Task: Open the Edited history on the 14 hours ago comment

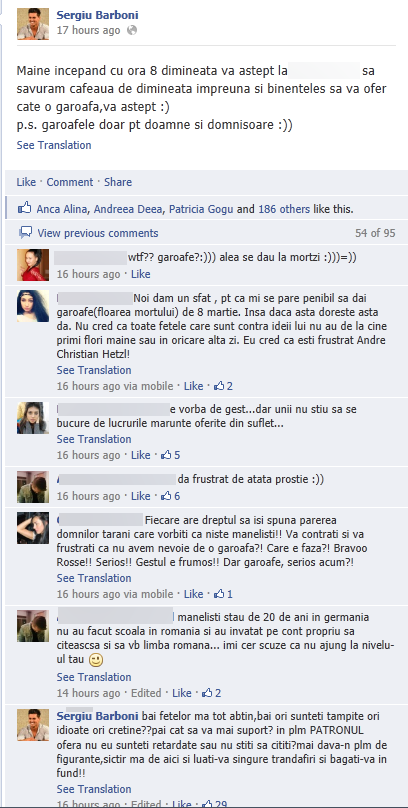Action: (146, 693)
